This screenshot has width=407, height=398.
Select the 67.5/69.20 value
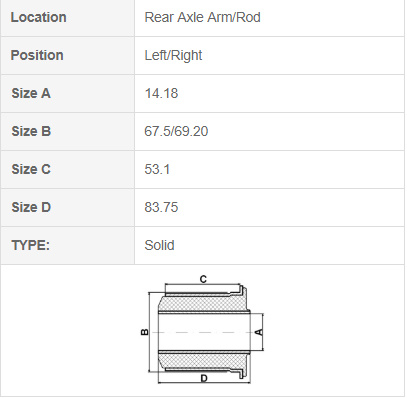(176, 131)
